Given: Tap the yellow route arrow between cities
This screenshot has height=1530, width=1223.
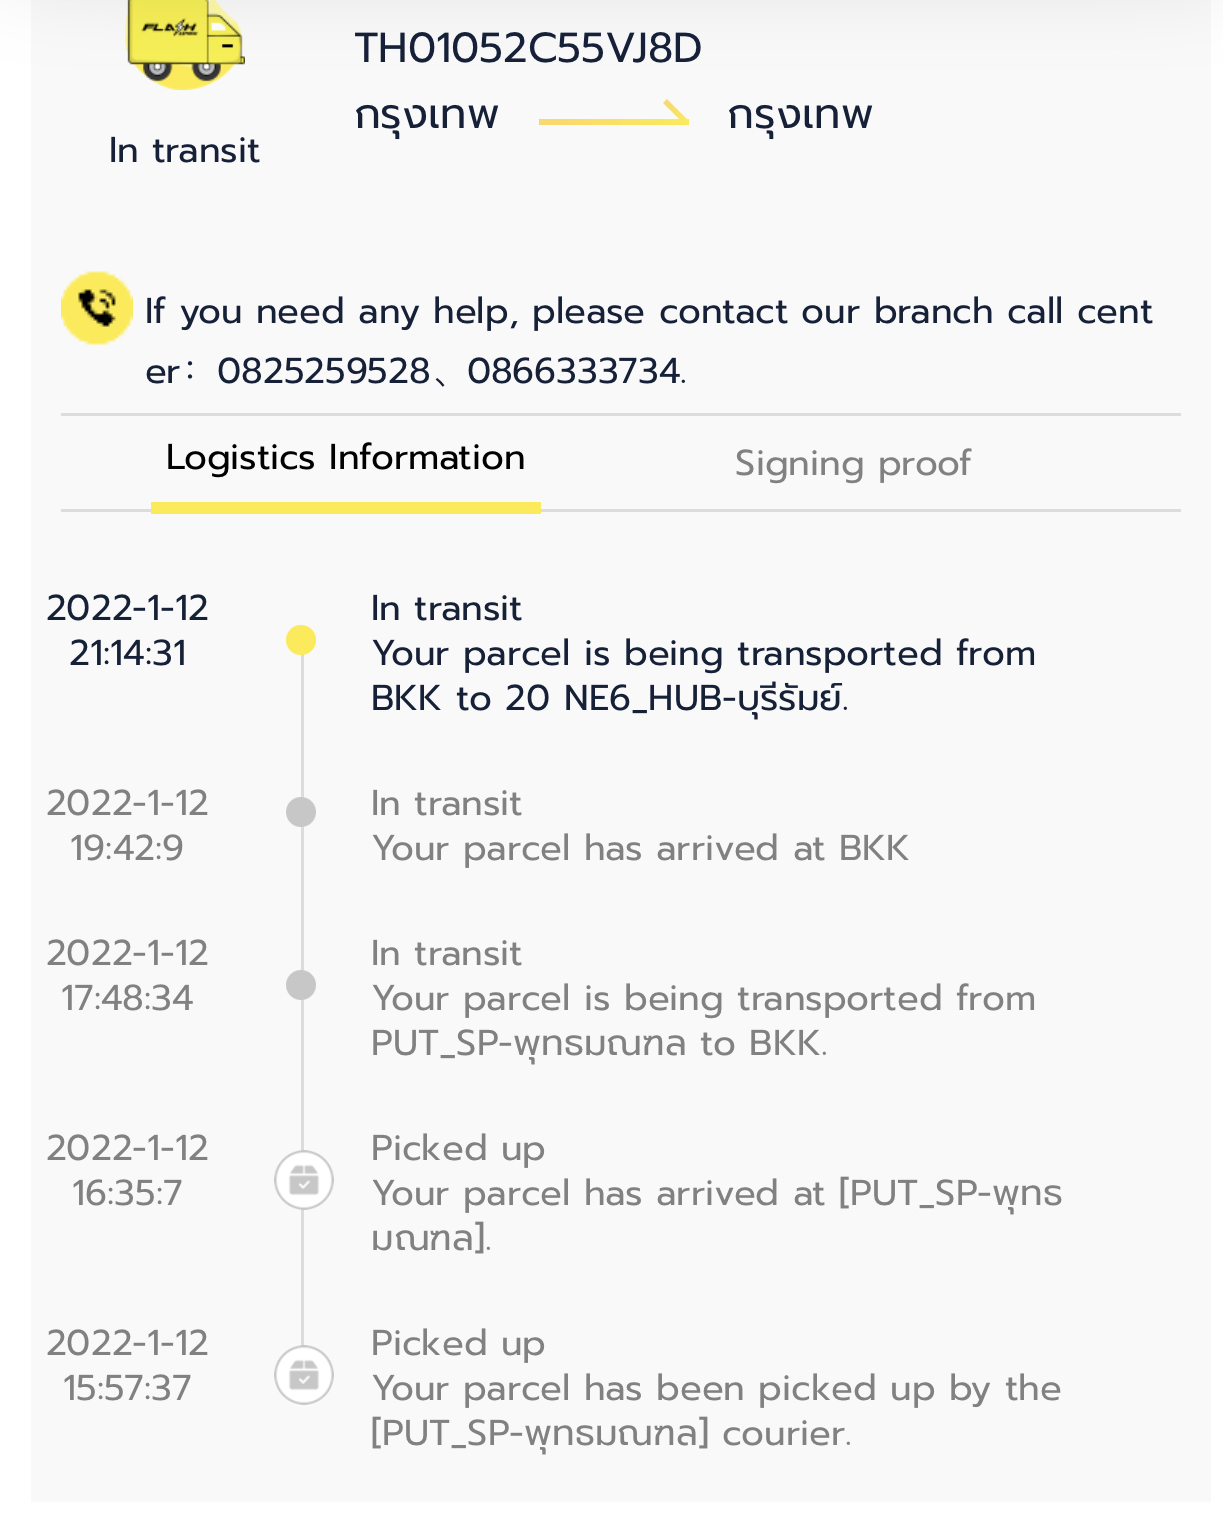Looking at the screenshot, I should 614,114.
